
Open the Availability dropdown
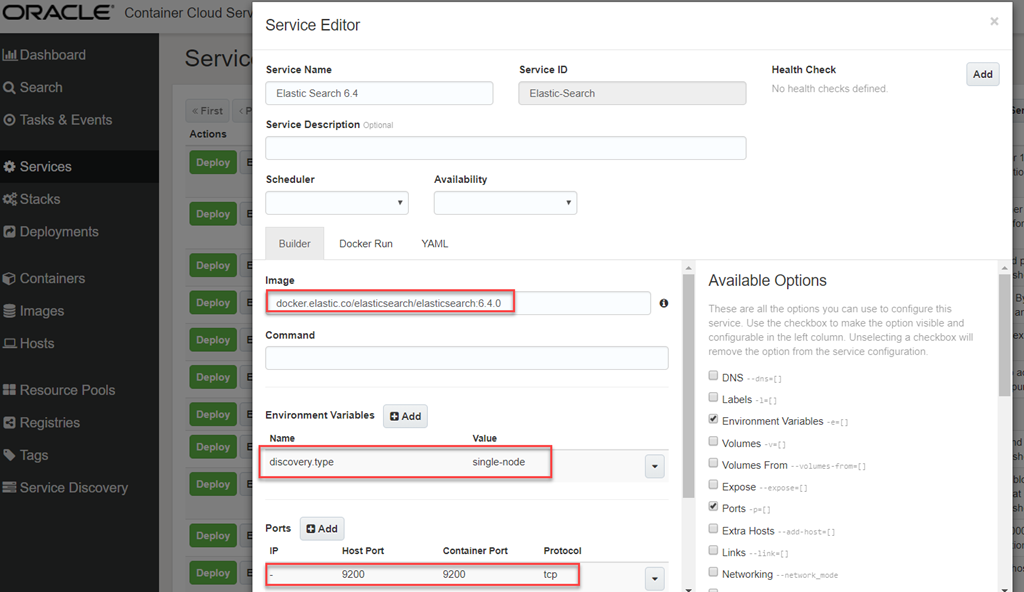(505, 202)
